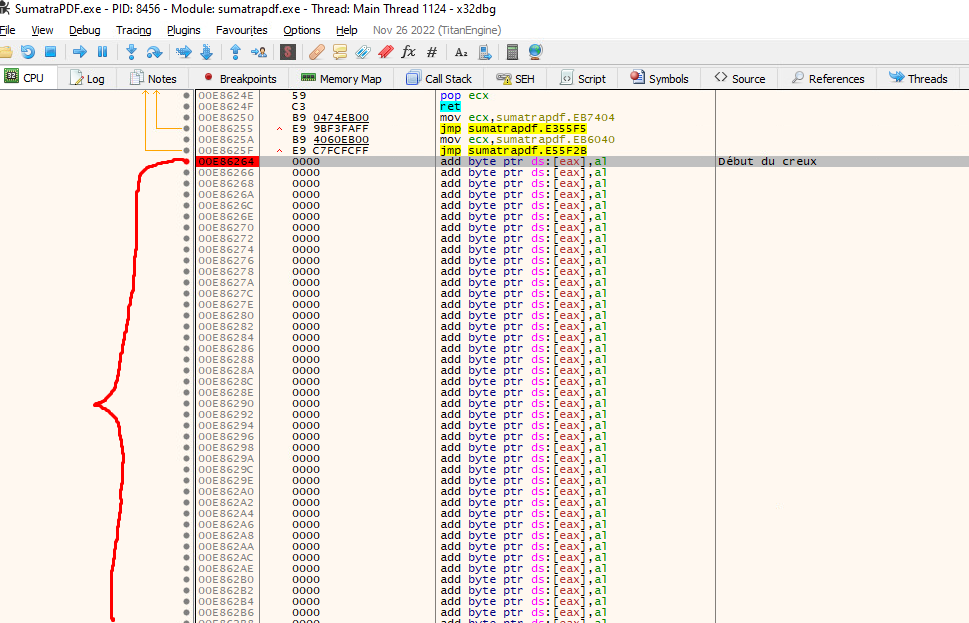Switch to the Source tab
Screen dimensions: 969x623
coord(740,78)
